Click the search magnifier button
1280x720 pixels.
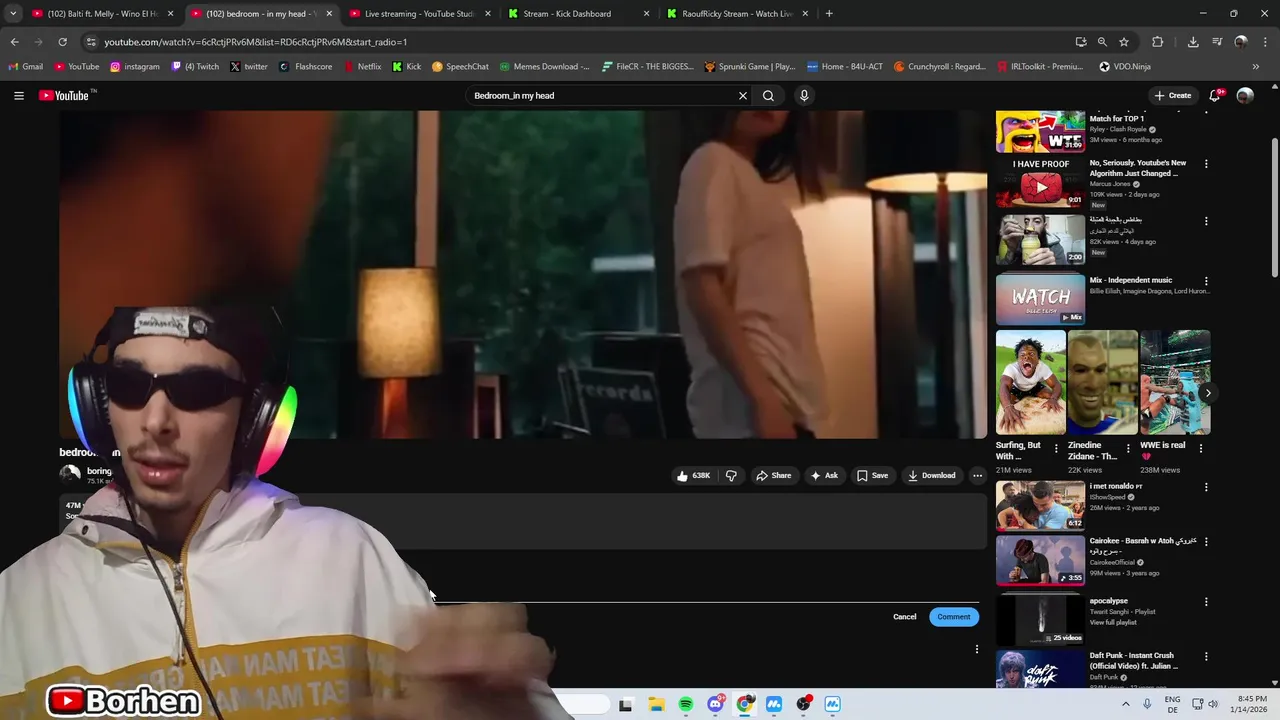(x=768, y=96)
